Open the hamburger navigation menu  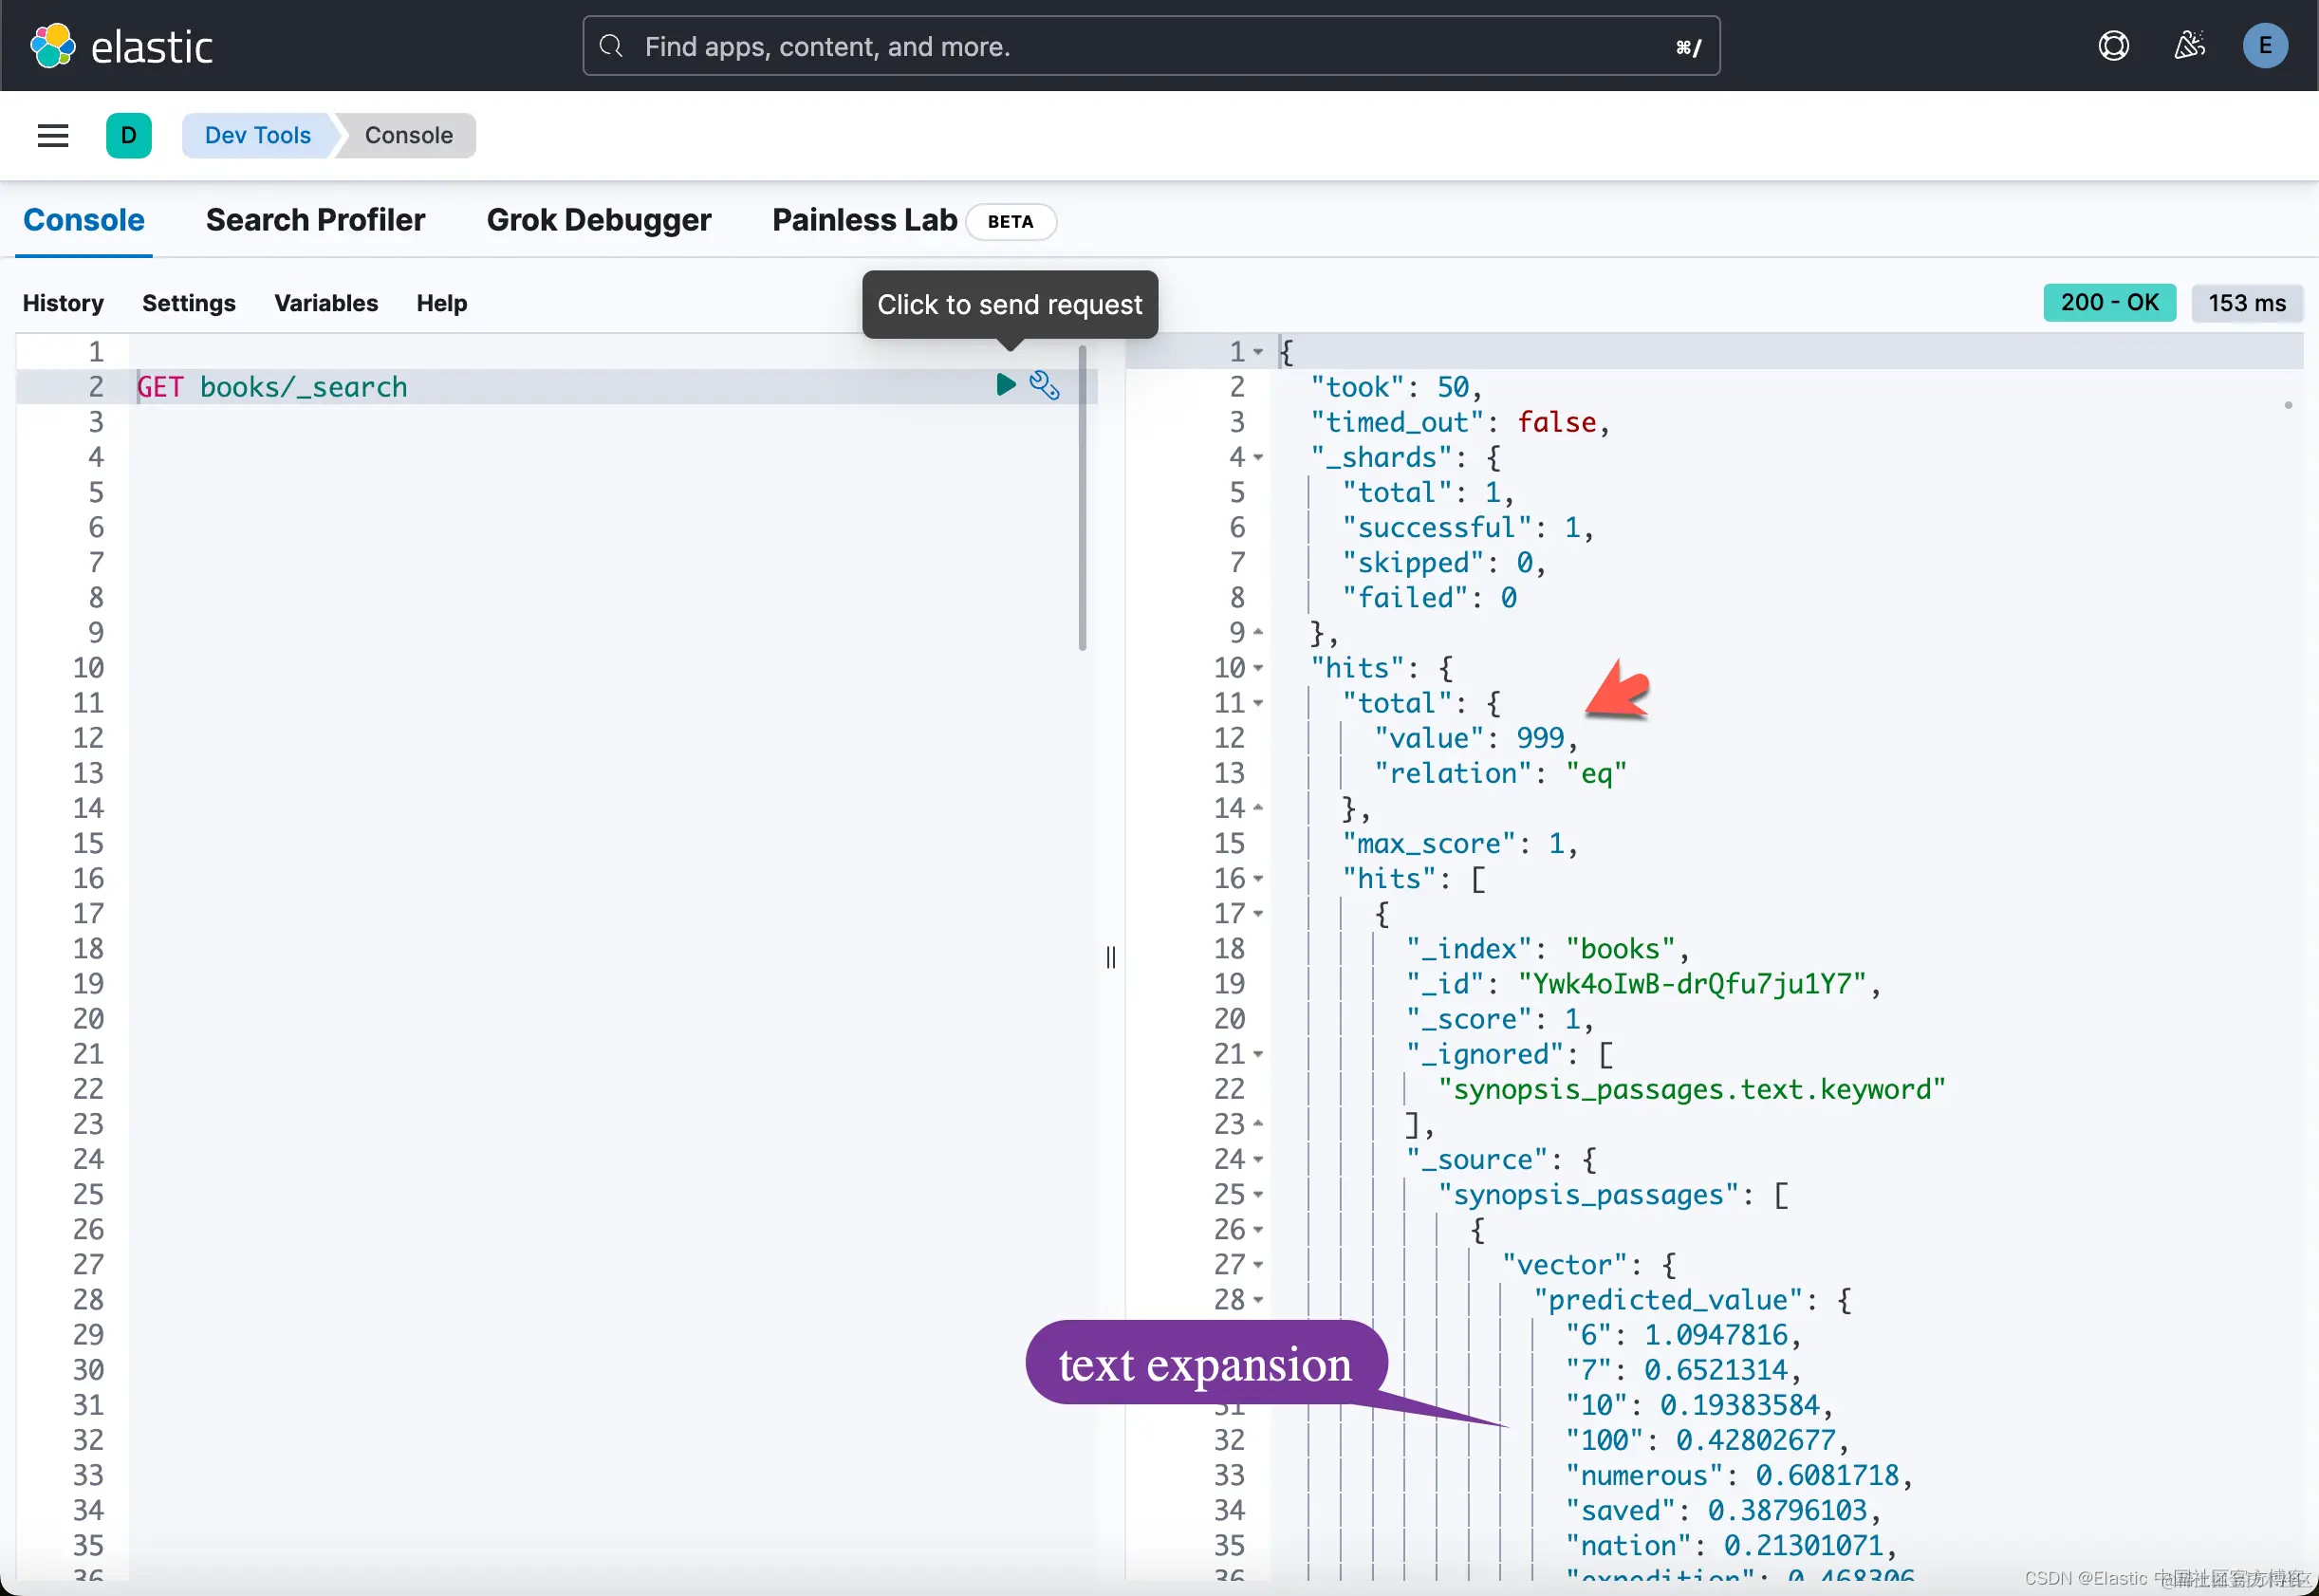point(53,136)
